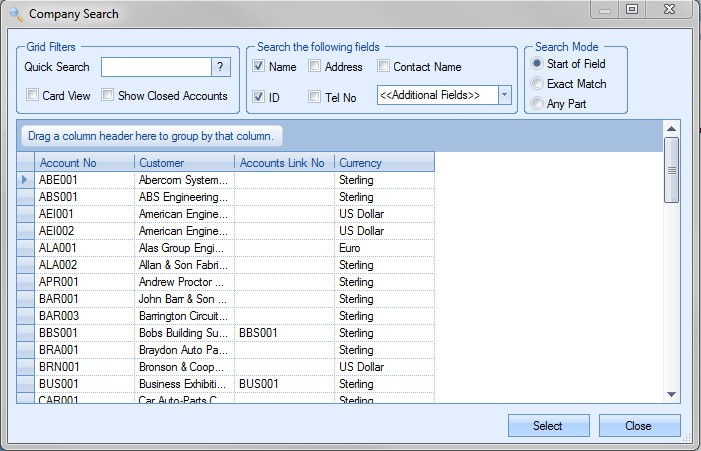701x451 pixels.
Task: Enable the Card View checkbox
Action: pos(33,96)
